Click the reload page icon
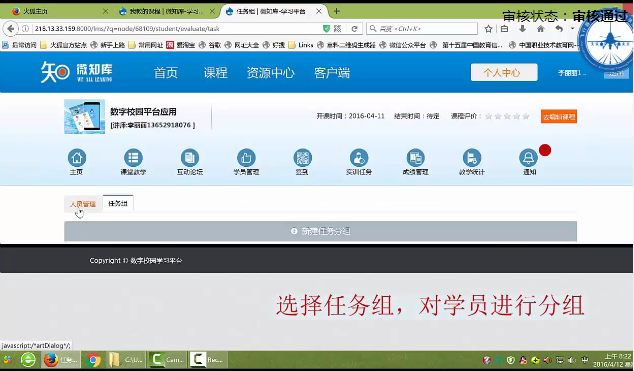The height and width of the screenshot is (371, 634). [x=355, y=29]
